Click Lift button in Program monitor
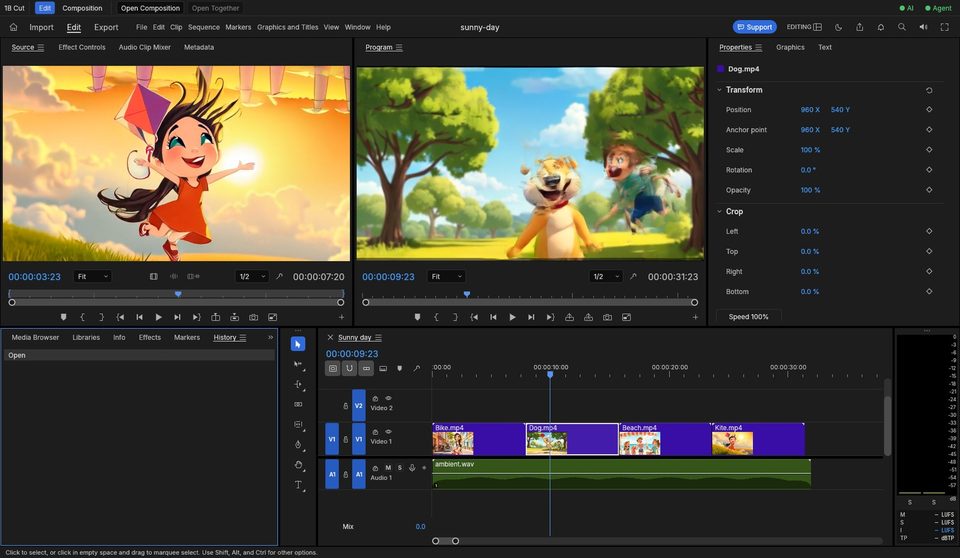Viewport: 960px width, 558px height. point(569,317)
